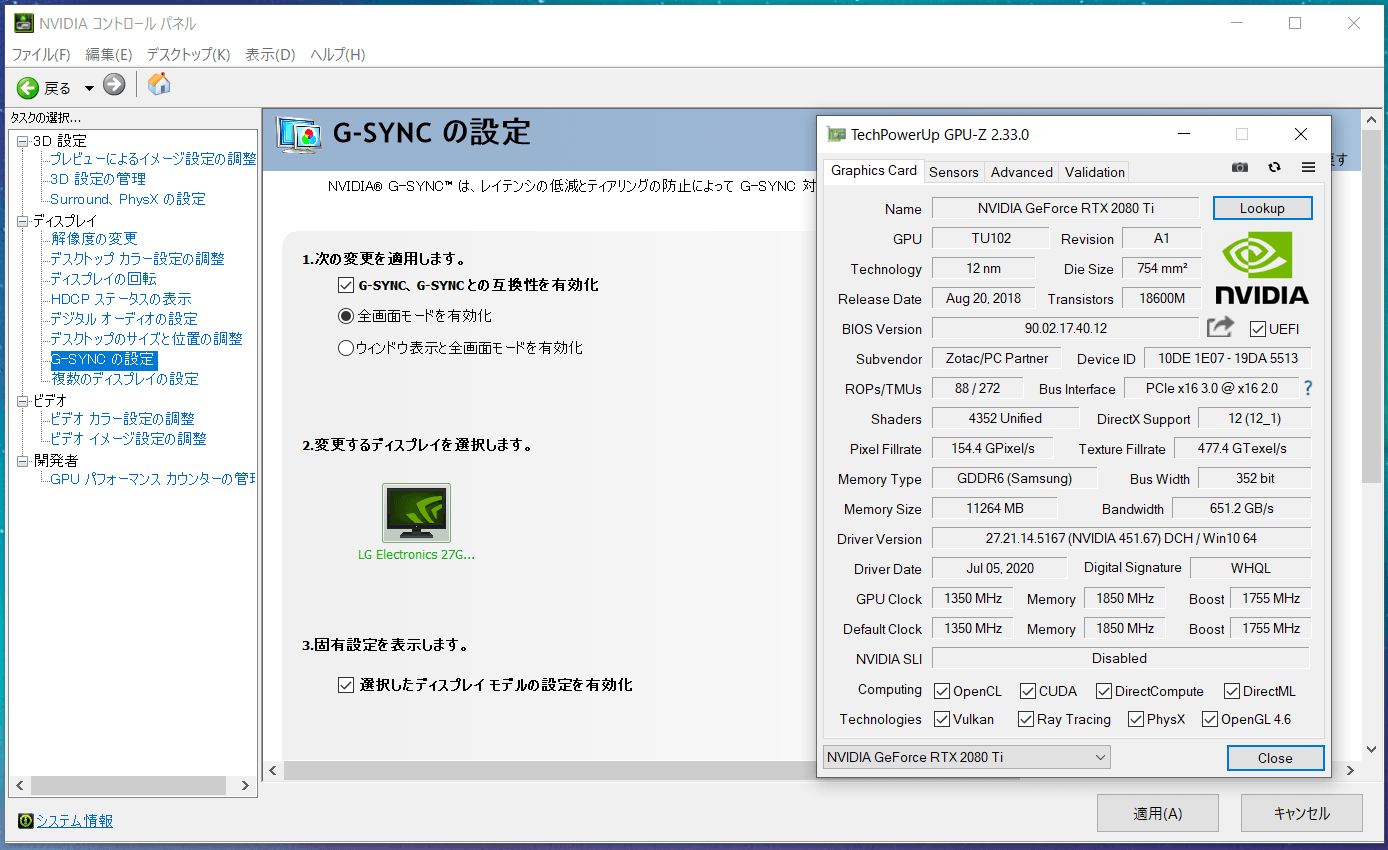Open 解像度の変更 in the tree
1388x850 pixels.
coord(94,239)
